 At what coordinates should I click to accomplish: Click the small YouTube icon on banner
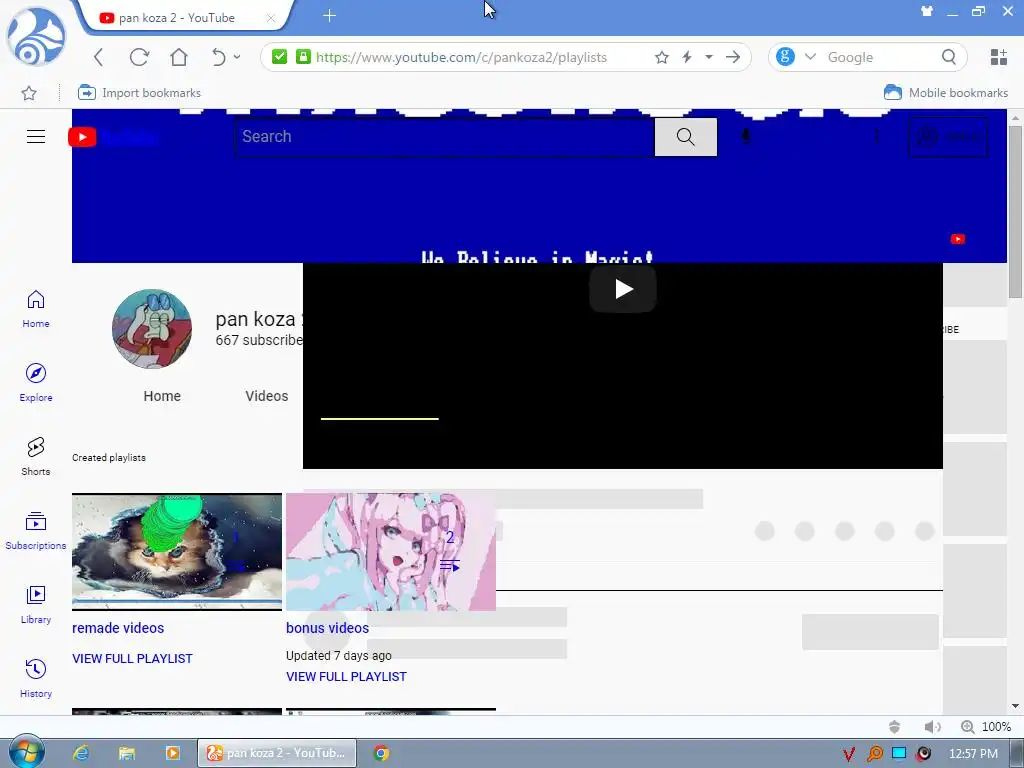957,239
